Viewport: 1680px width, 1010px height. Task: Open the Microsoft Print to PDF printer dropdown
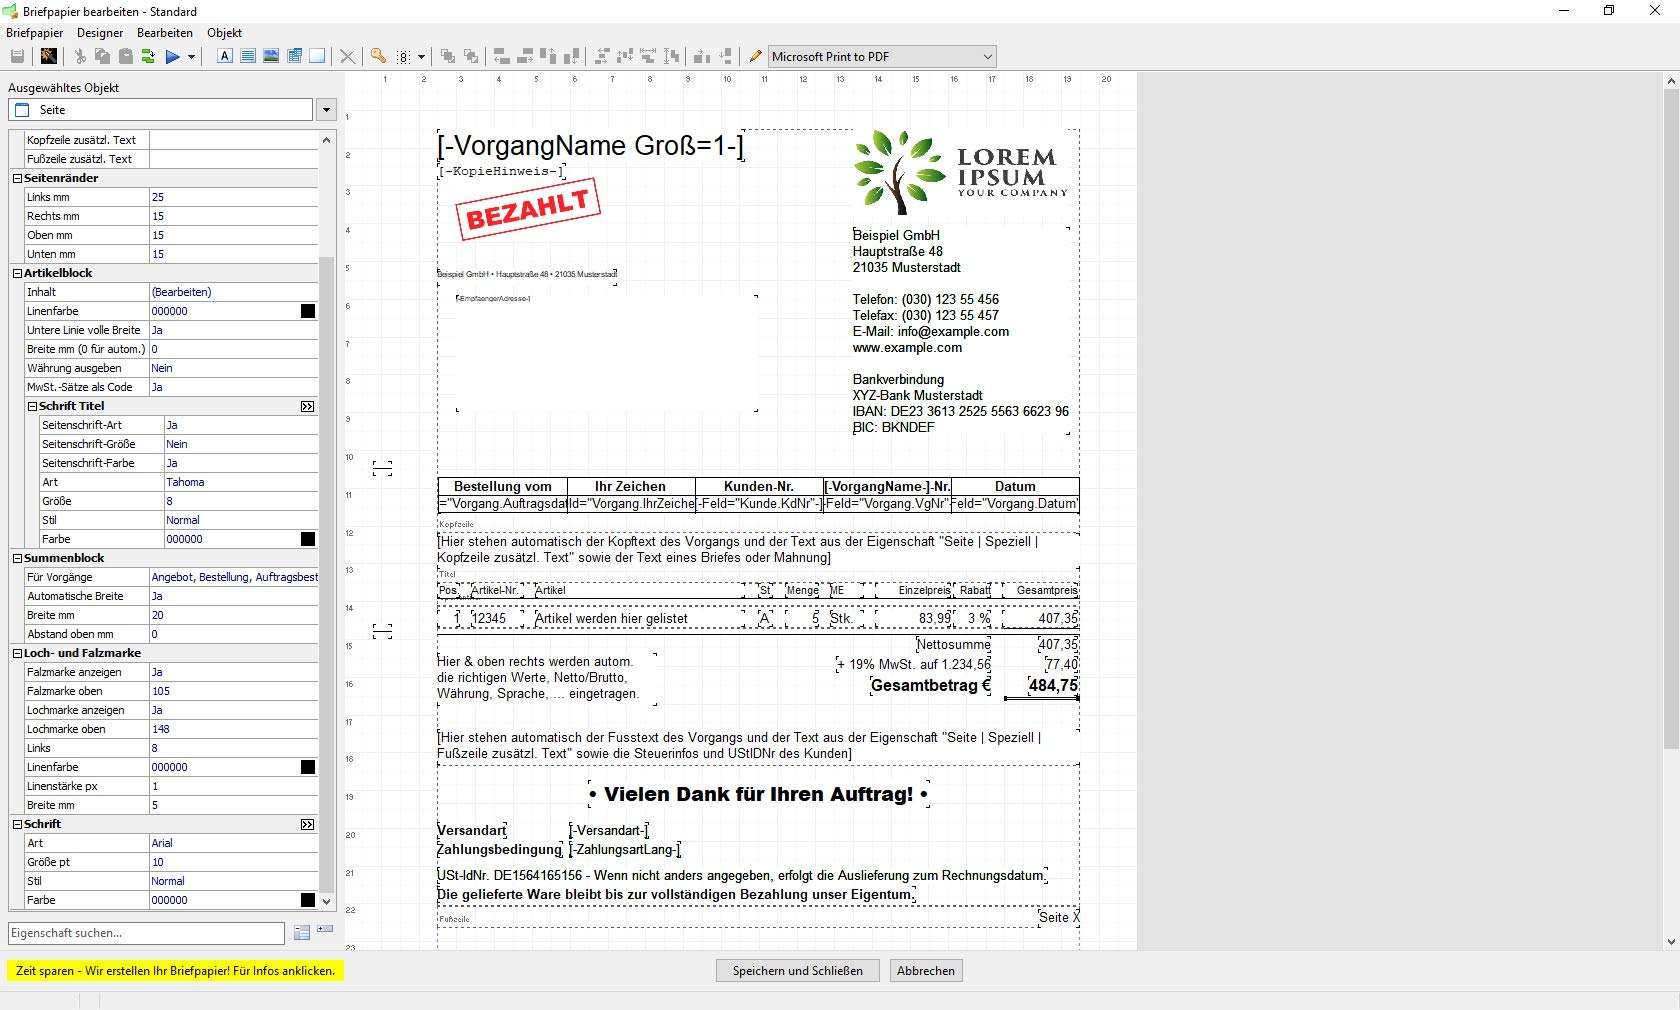tap(987, 57)
